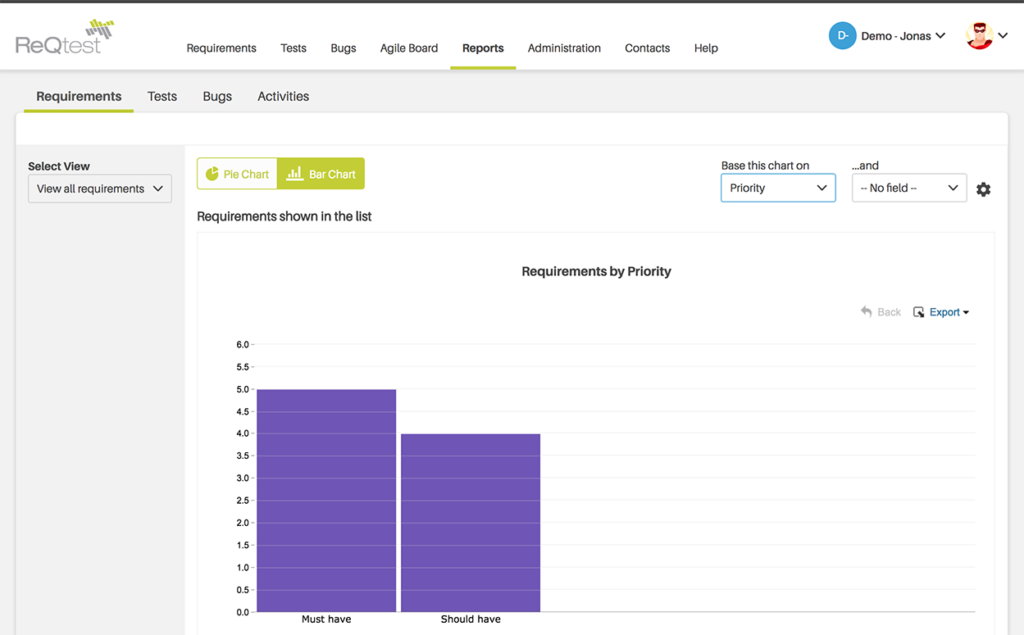Open the Help menu link
The image size is (1024, 635).
tap(706, 48)
